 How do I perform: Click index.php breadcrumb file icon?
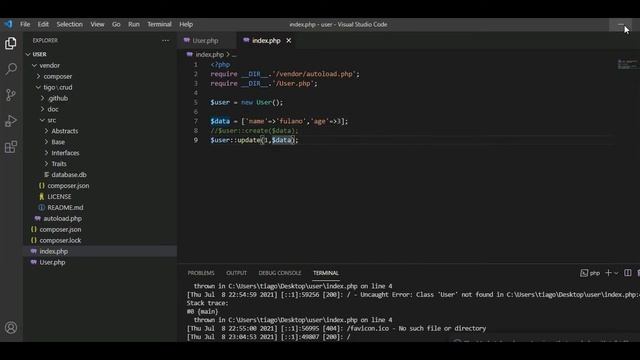tap(190, 54)
